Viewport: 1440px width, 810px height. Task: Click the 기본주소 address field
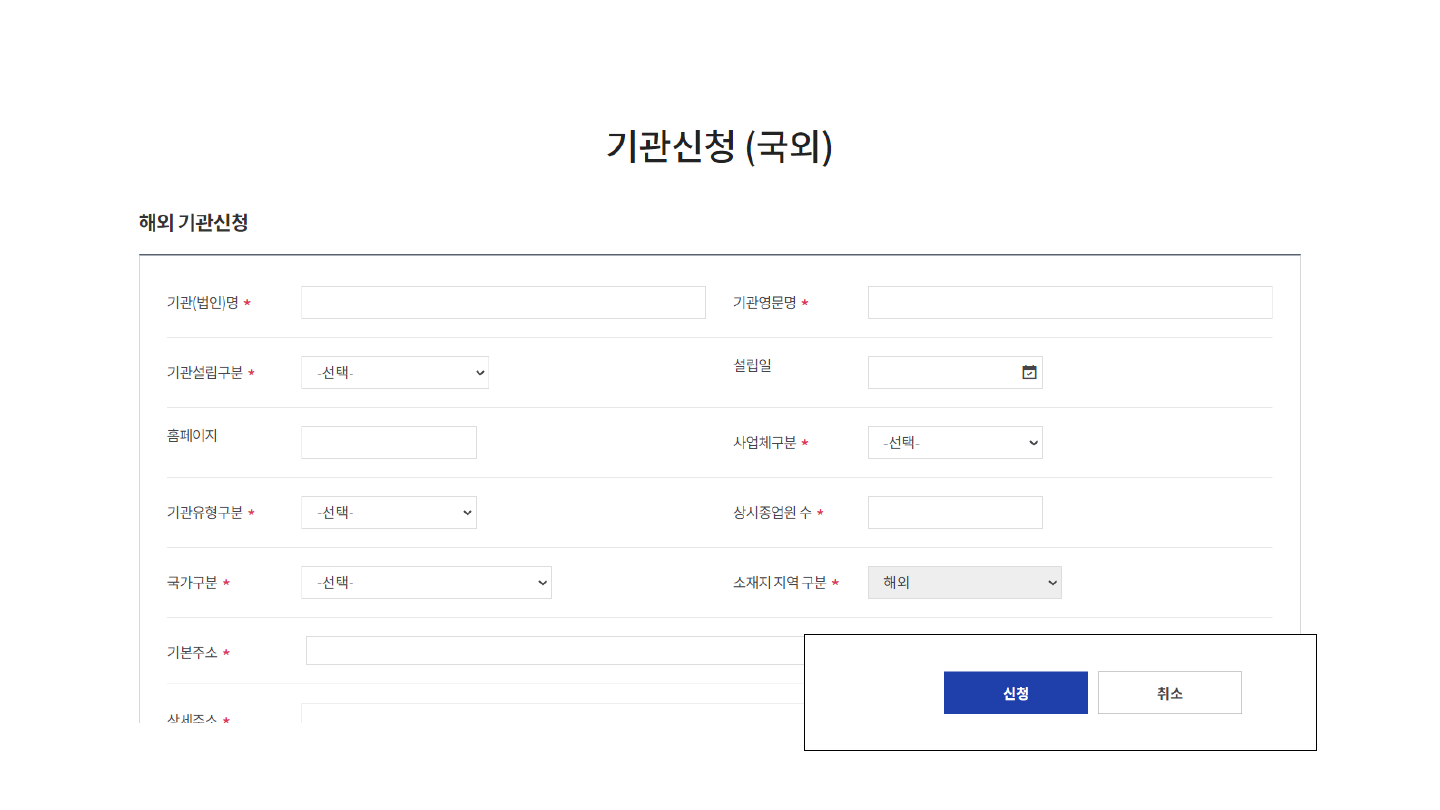(555, 651)
